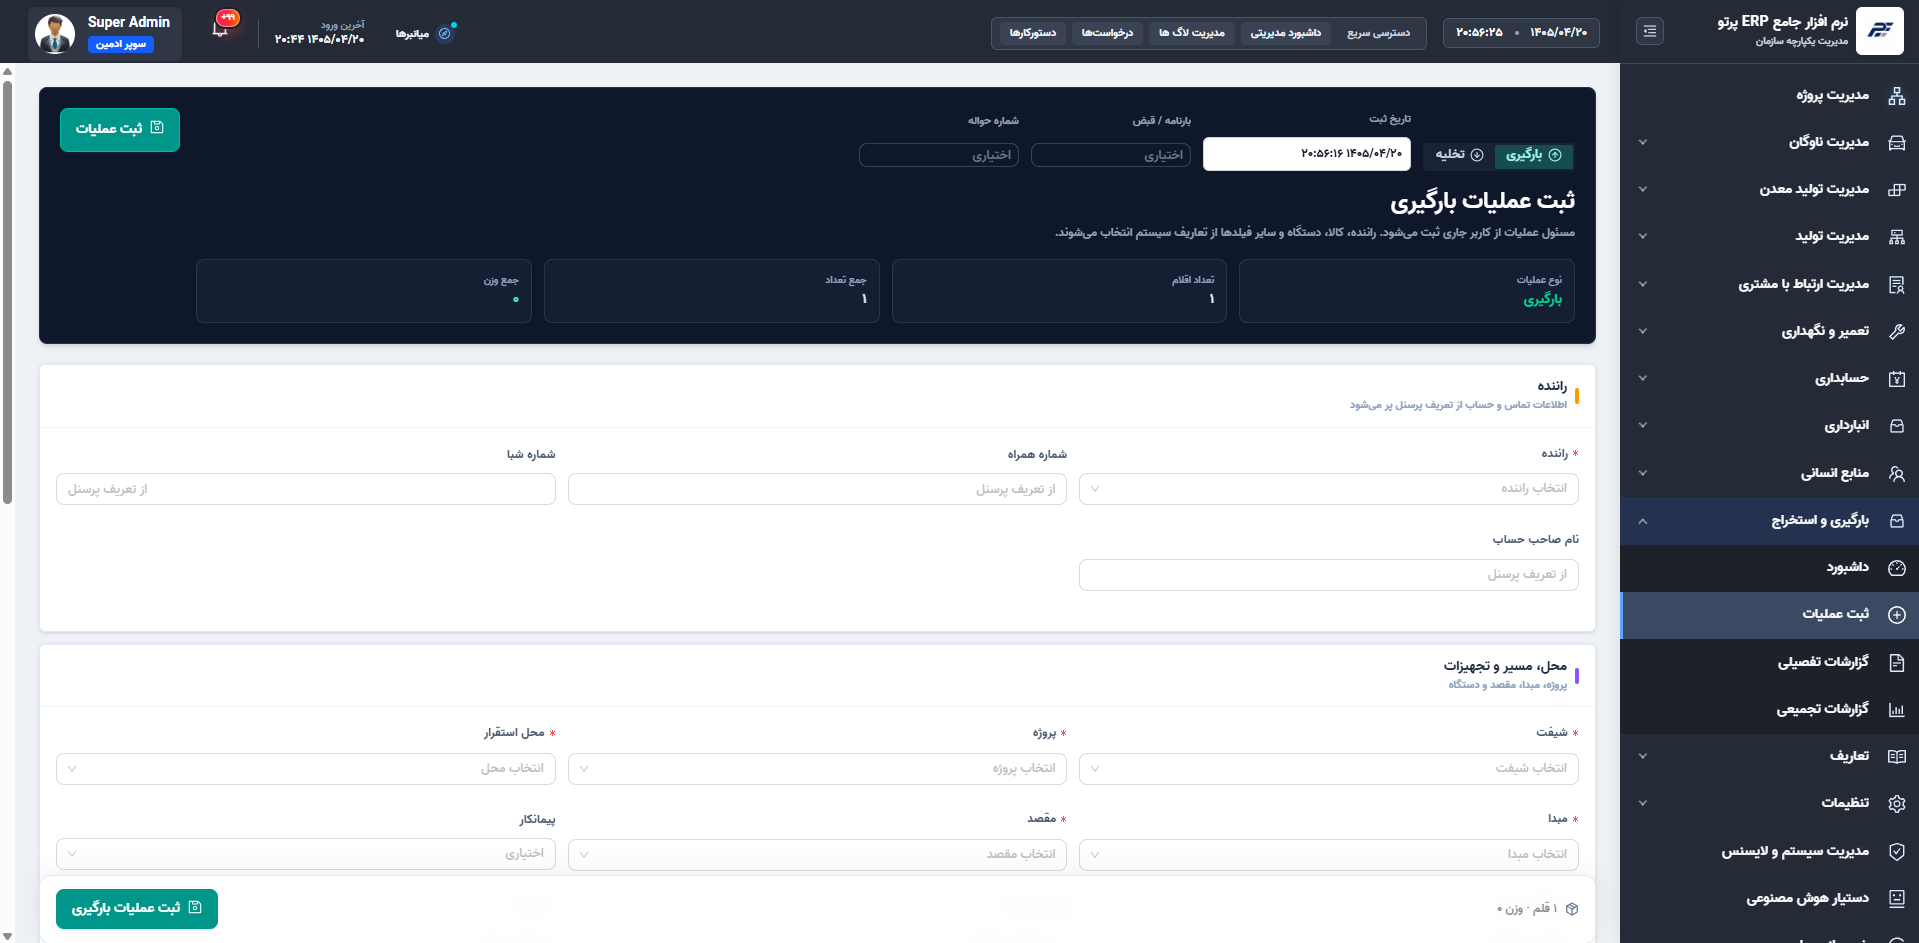The image size is (1919, 943).
Task: Select the بارگیری operation toggle
Action: [x=1534, y=155]
